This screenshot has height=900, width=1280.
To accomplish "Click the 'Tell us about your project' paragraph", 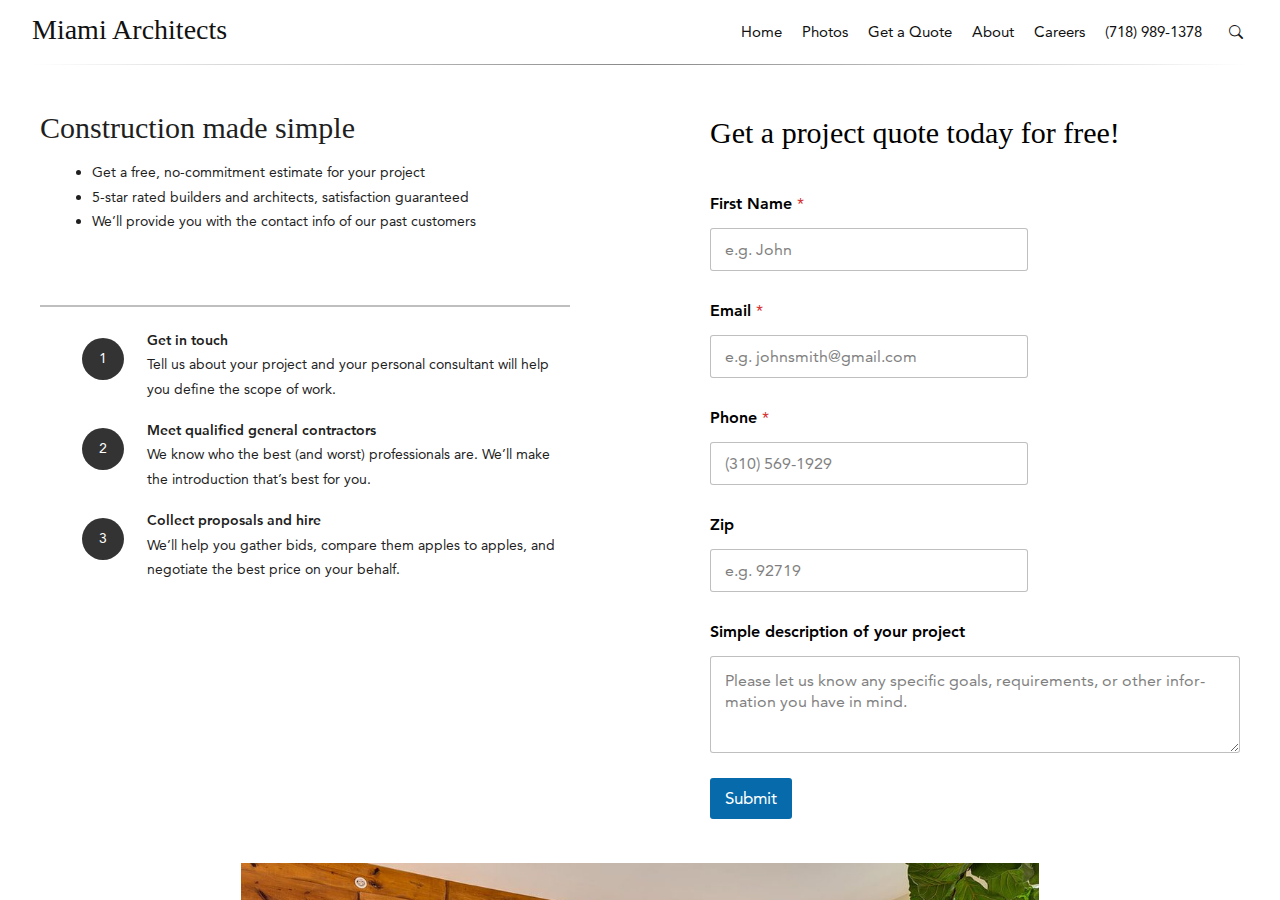I will 348,377.
